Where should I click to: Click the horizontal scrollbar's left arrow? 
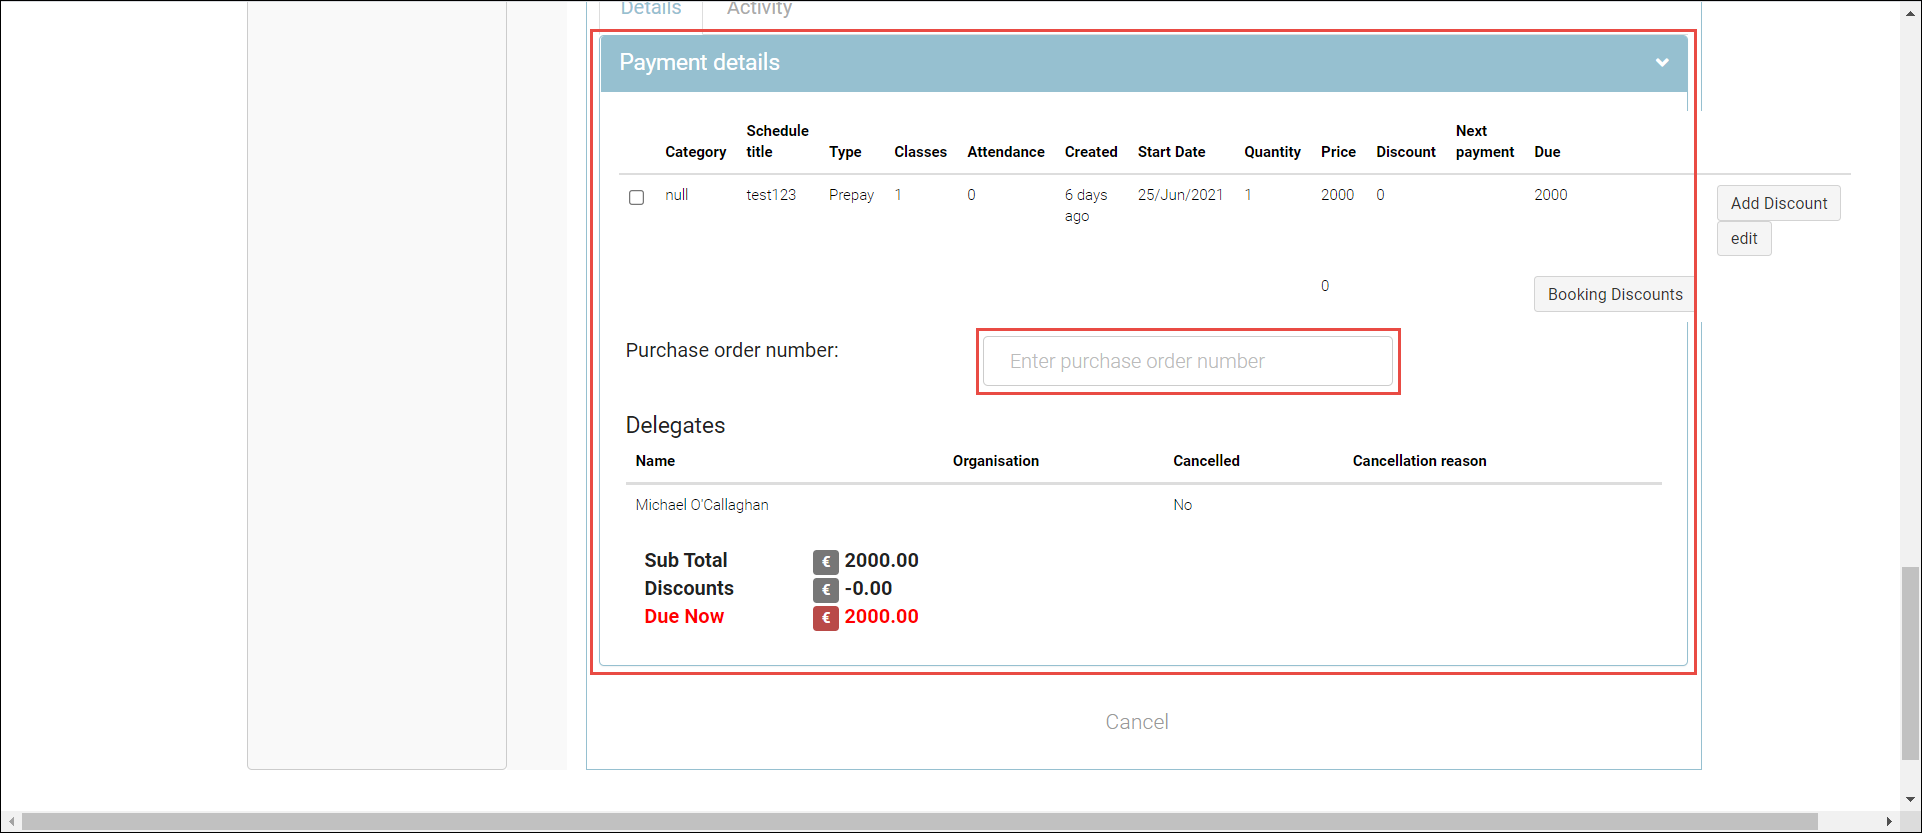pos(11,822)
